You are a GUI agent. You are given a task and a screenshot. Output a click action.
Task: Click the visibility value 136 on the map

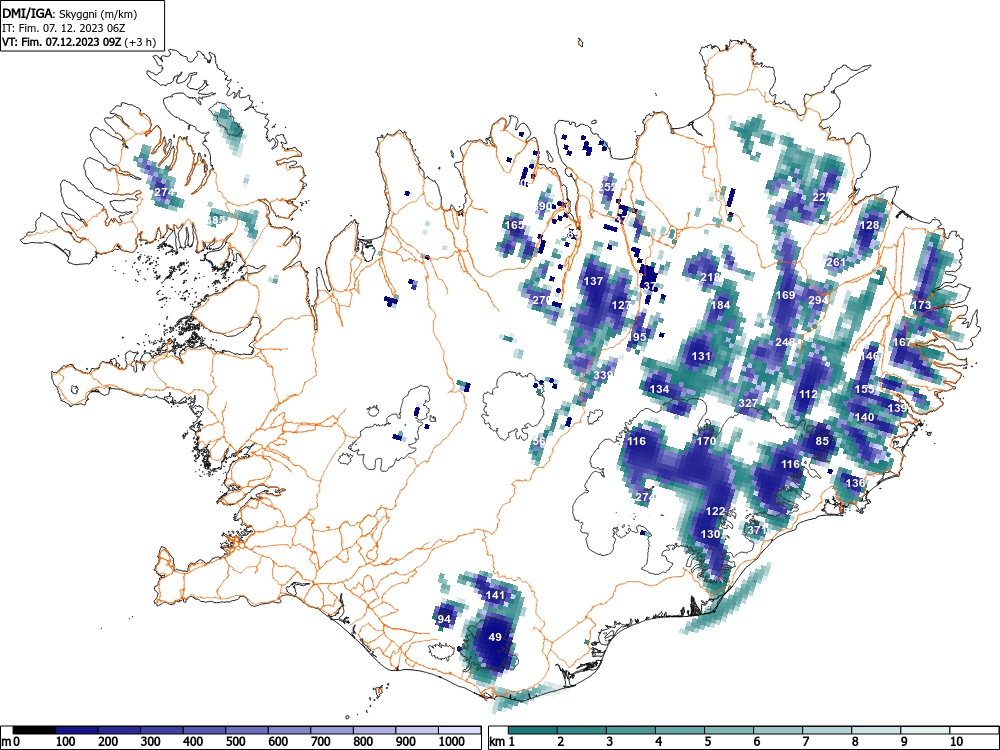[x=855, y=483]
